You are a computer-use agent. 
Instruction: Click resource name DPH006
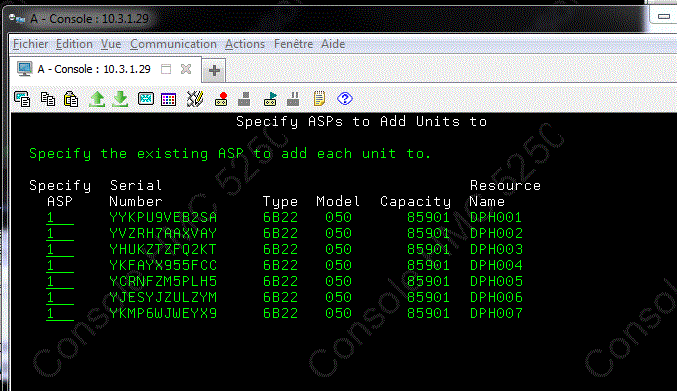(x=496, y=297)
